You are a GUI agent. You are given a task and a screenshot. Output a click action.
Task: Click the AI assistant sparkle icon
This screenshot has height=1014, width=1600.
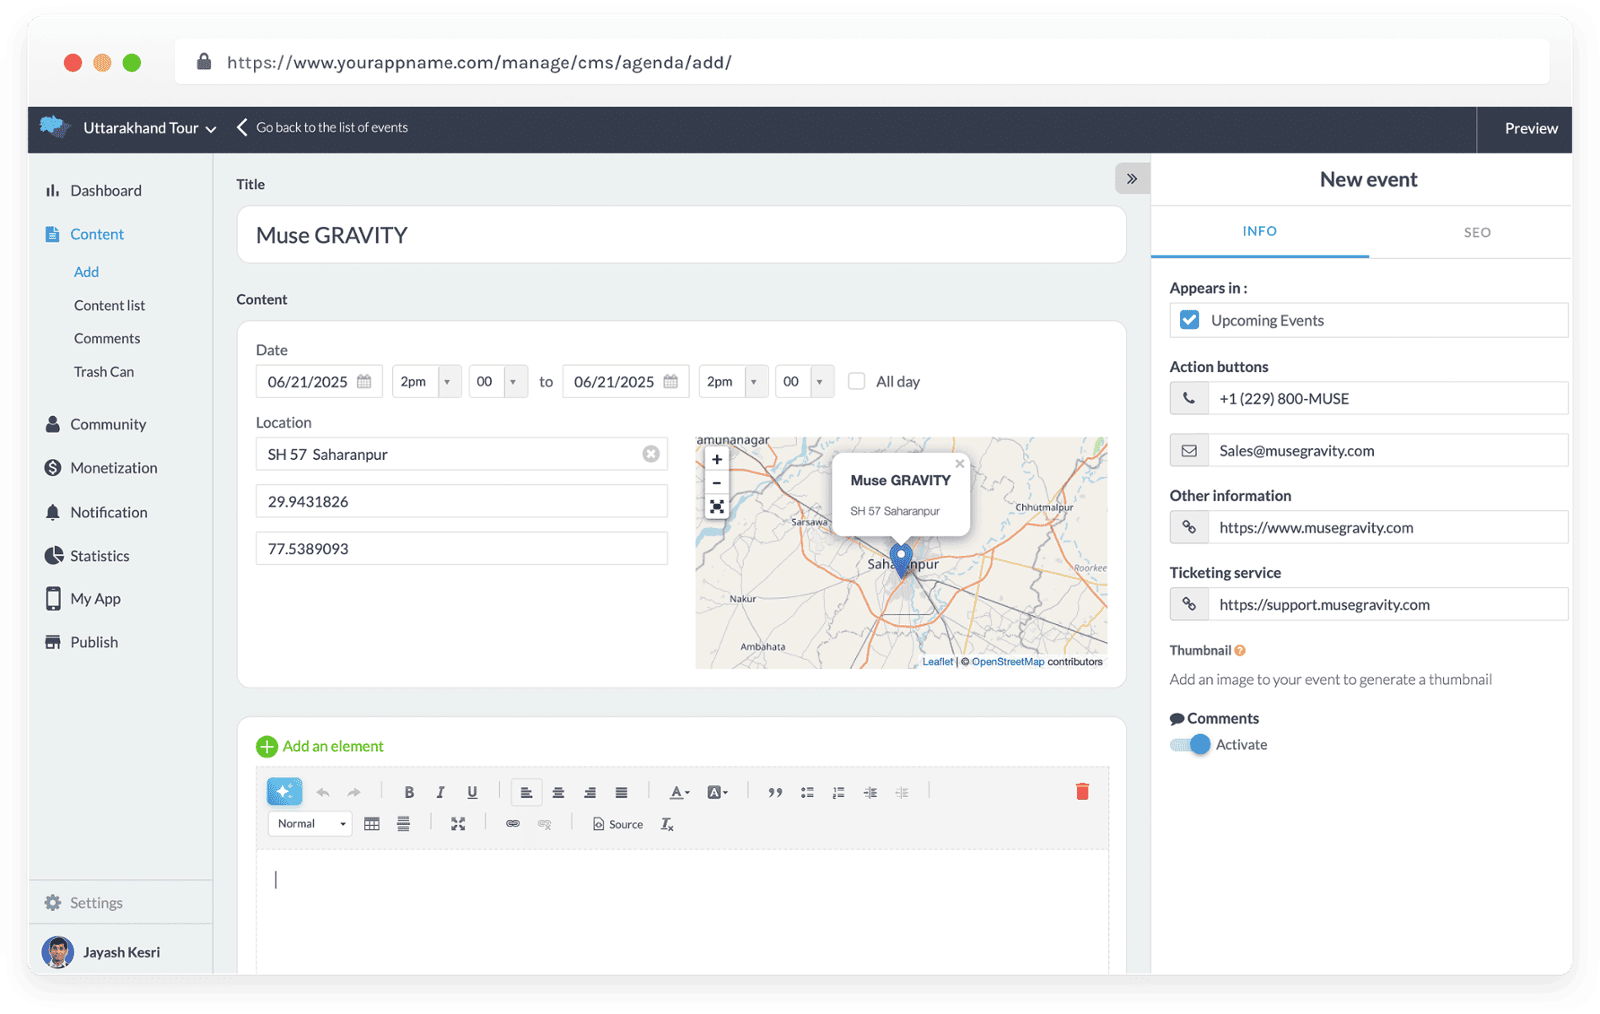(284, 792)
